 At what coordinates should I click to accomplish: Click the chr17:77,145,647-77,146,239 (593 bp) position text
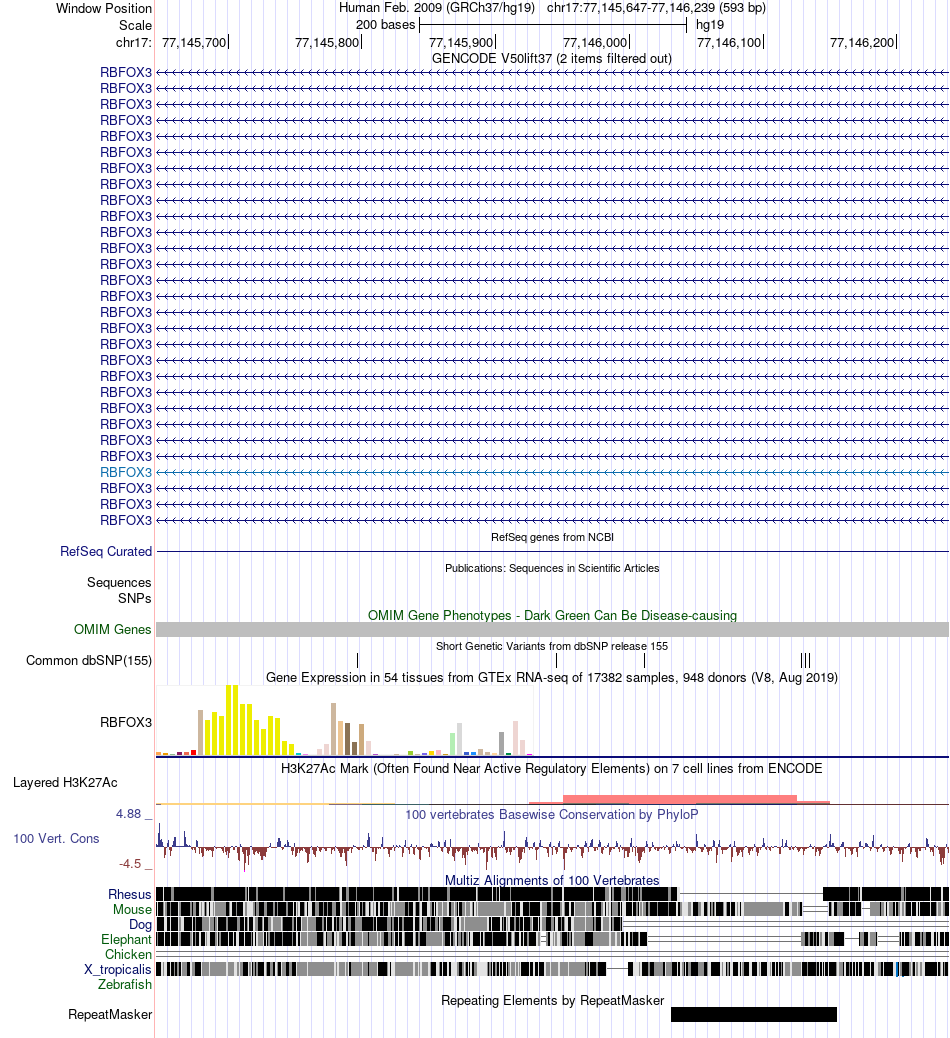[656, 8]
